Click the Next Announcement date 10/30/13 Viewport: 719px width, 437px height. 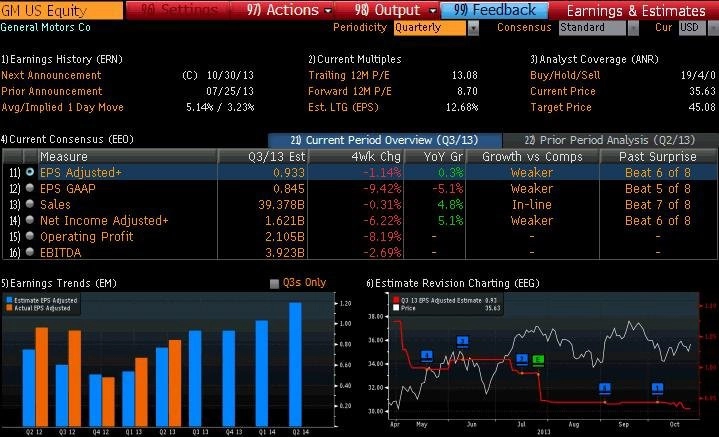click(230, 75)
